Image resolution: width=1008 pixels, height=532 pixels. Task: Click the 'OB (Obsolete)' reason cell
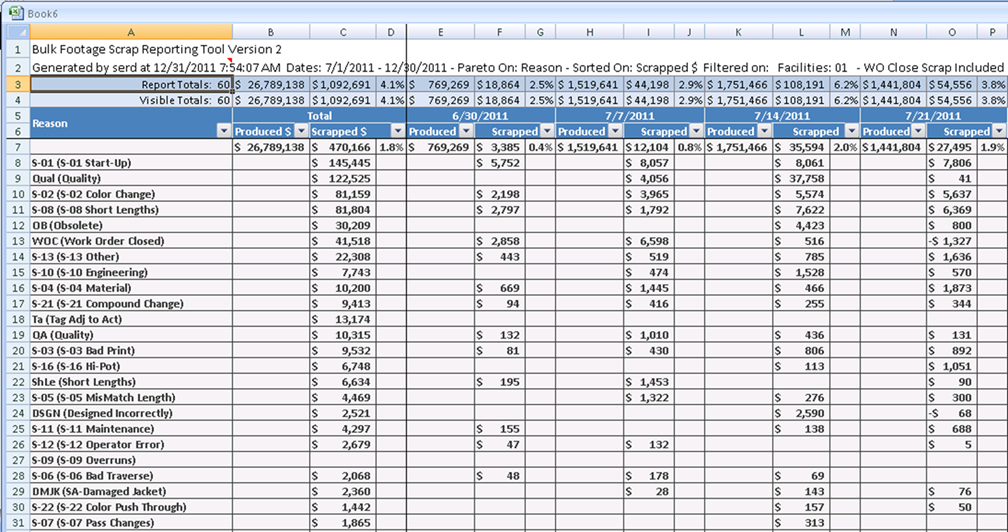click(131, 226)
